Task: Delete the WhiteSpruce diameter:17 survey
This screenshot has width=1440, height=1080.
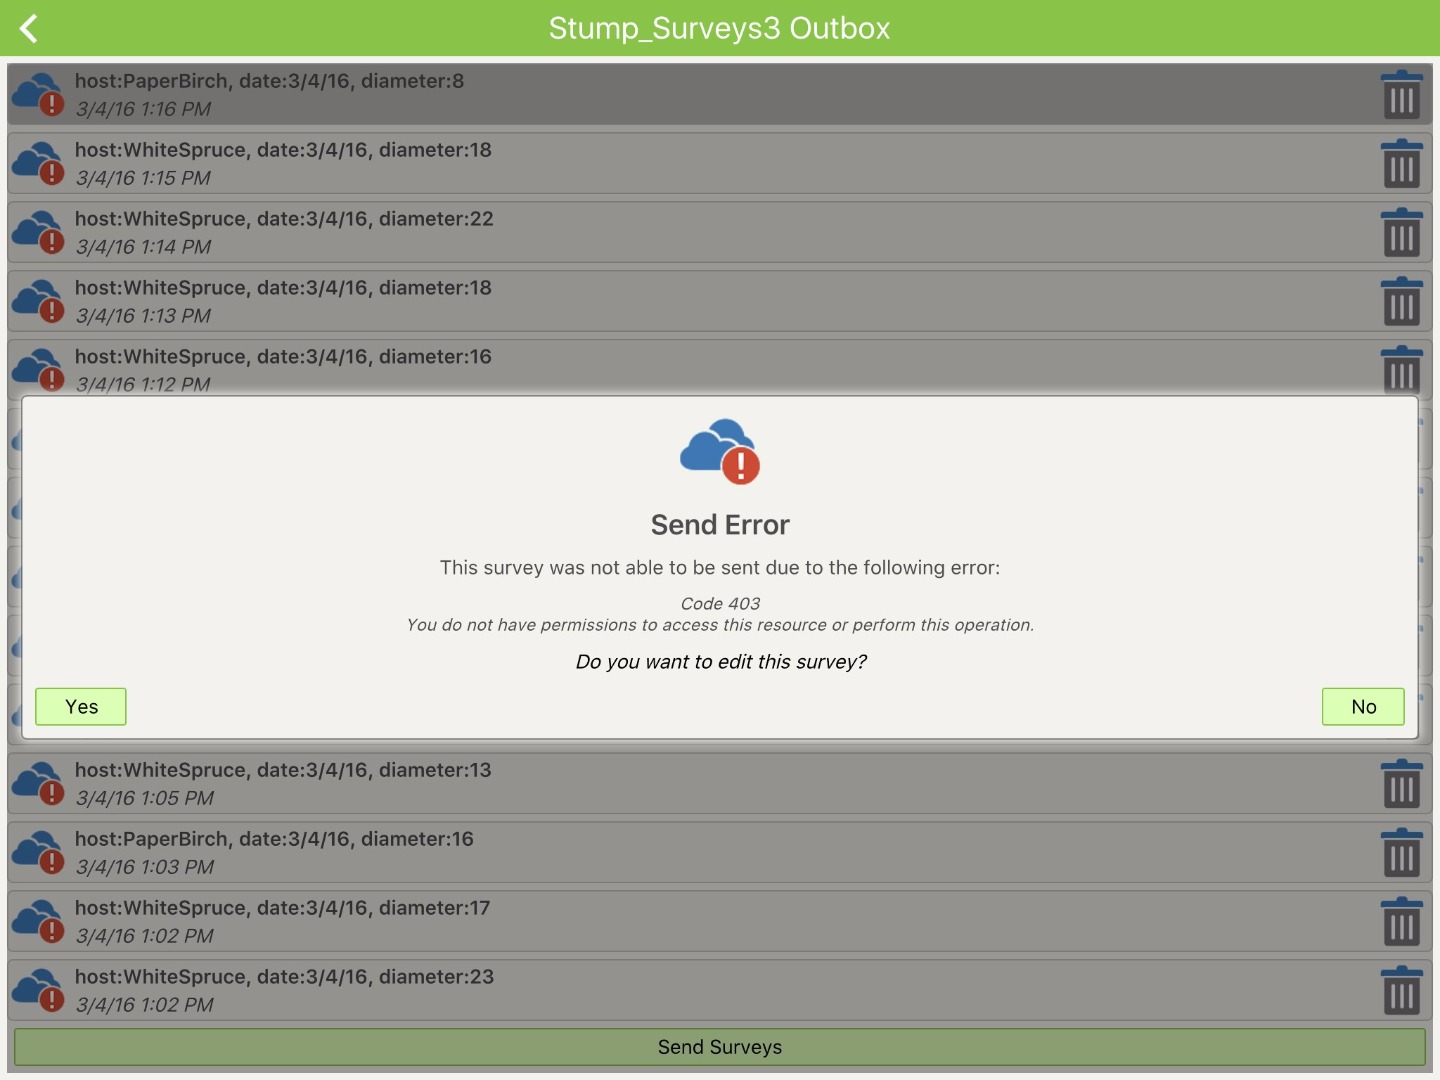Action: point(1401,922)
